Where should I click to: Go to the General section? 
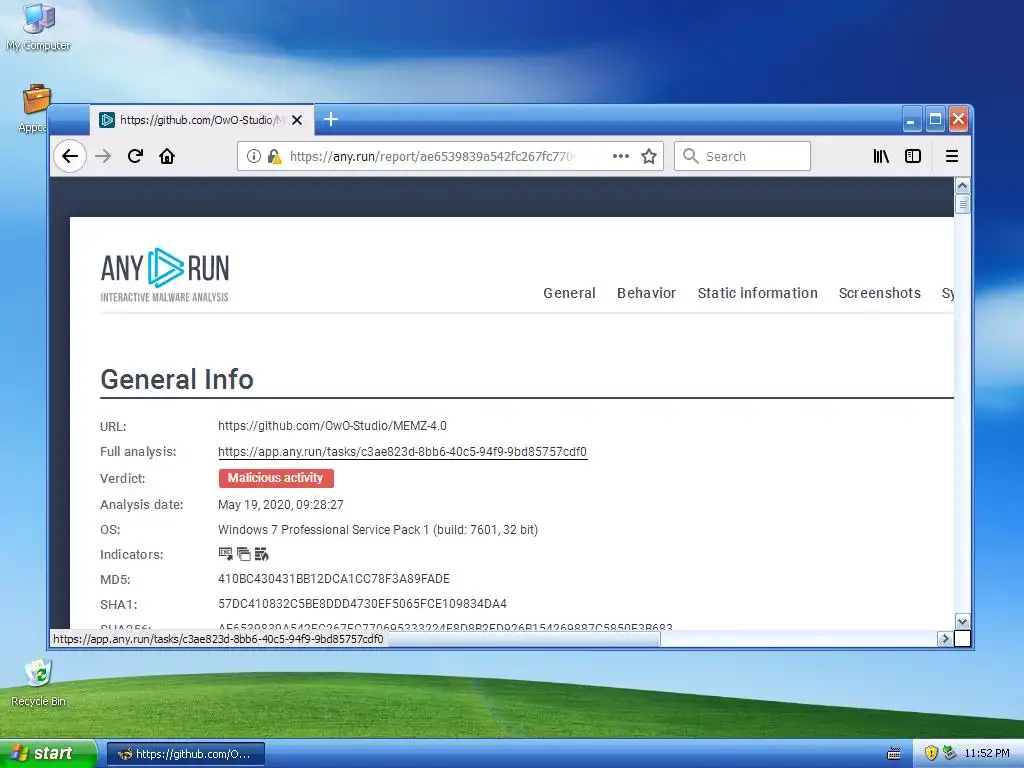569,293
